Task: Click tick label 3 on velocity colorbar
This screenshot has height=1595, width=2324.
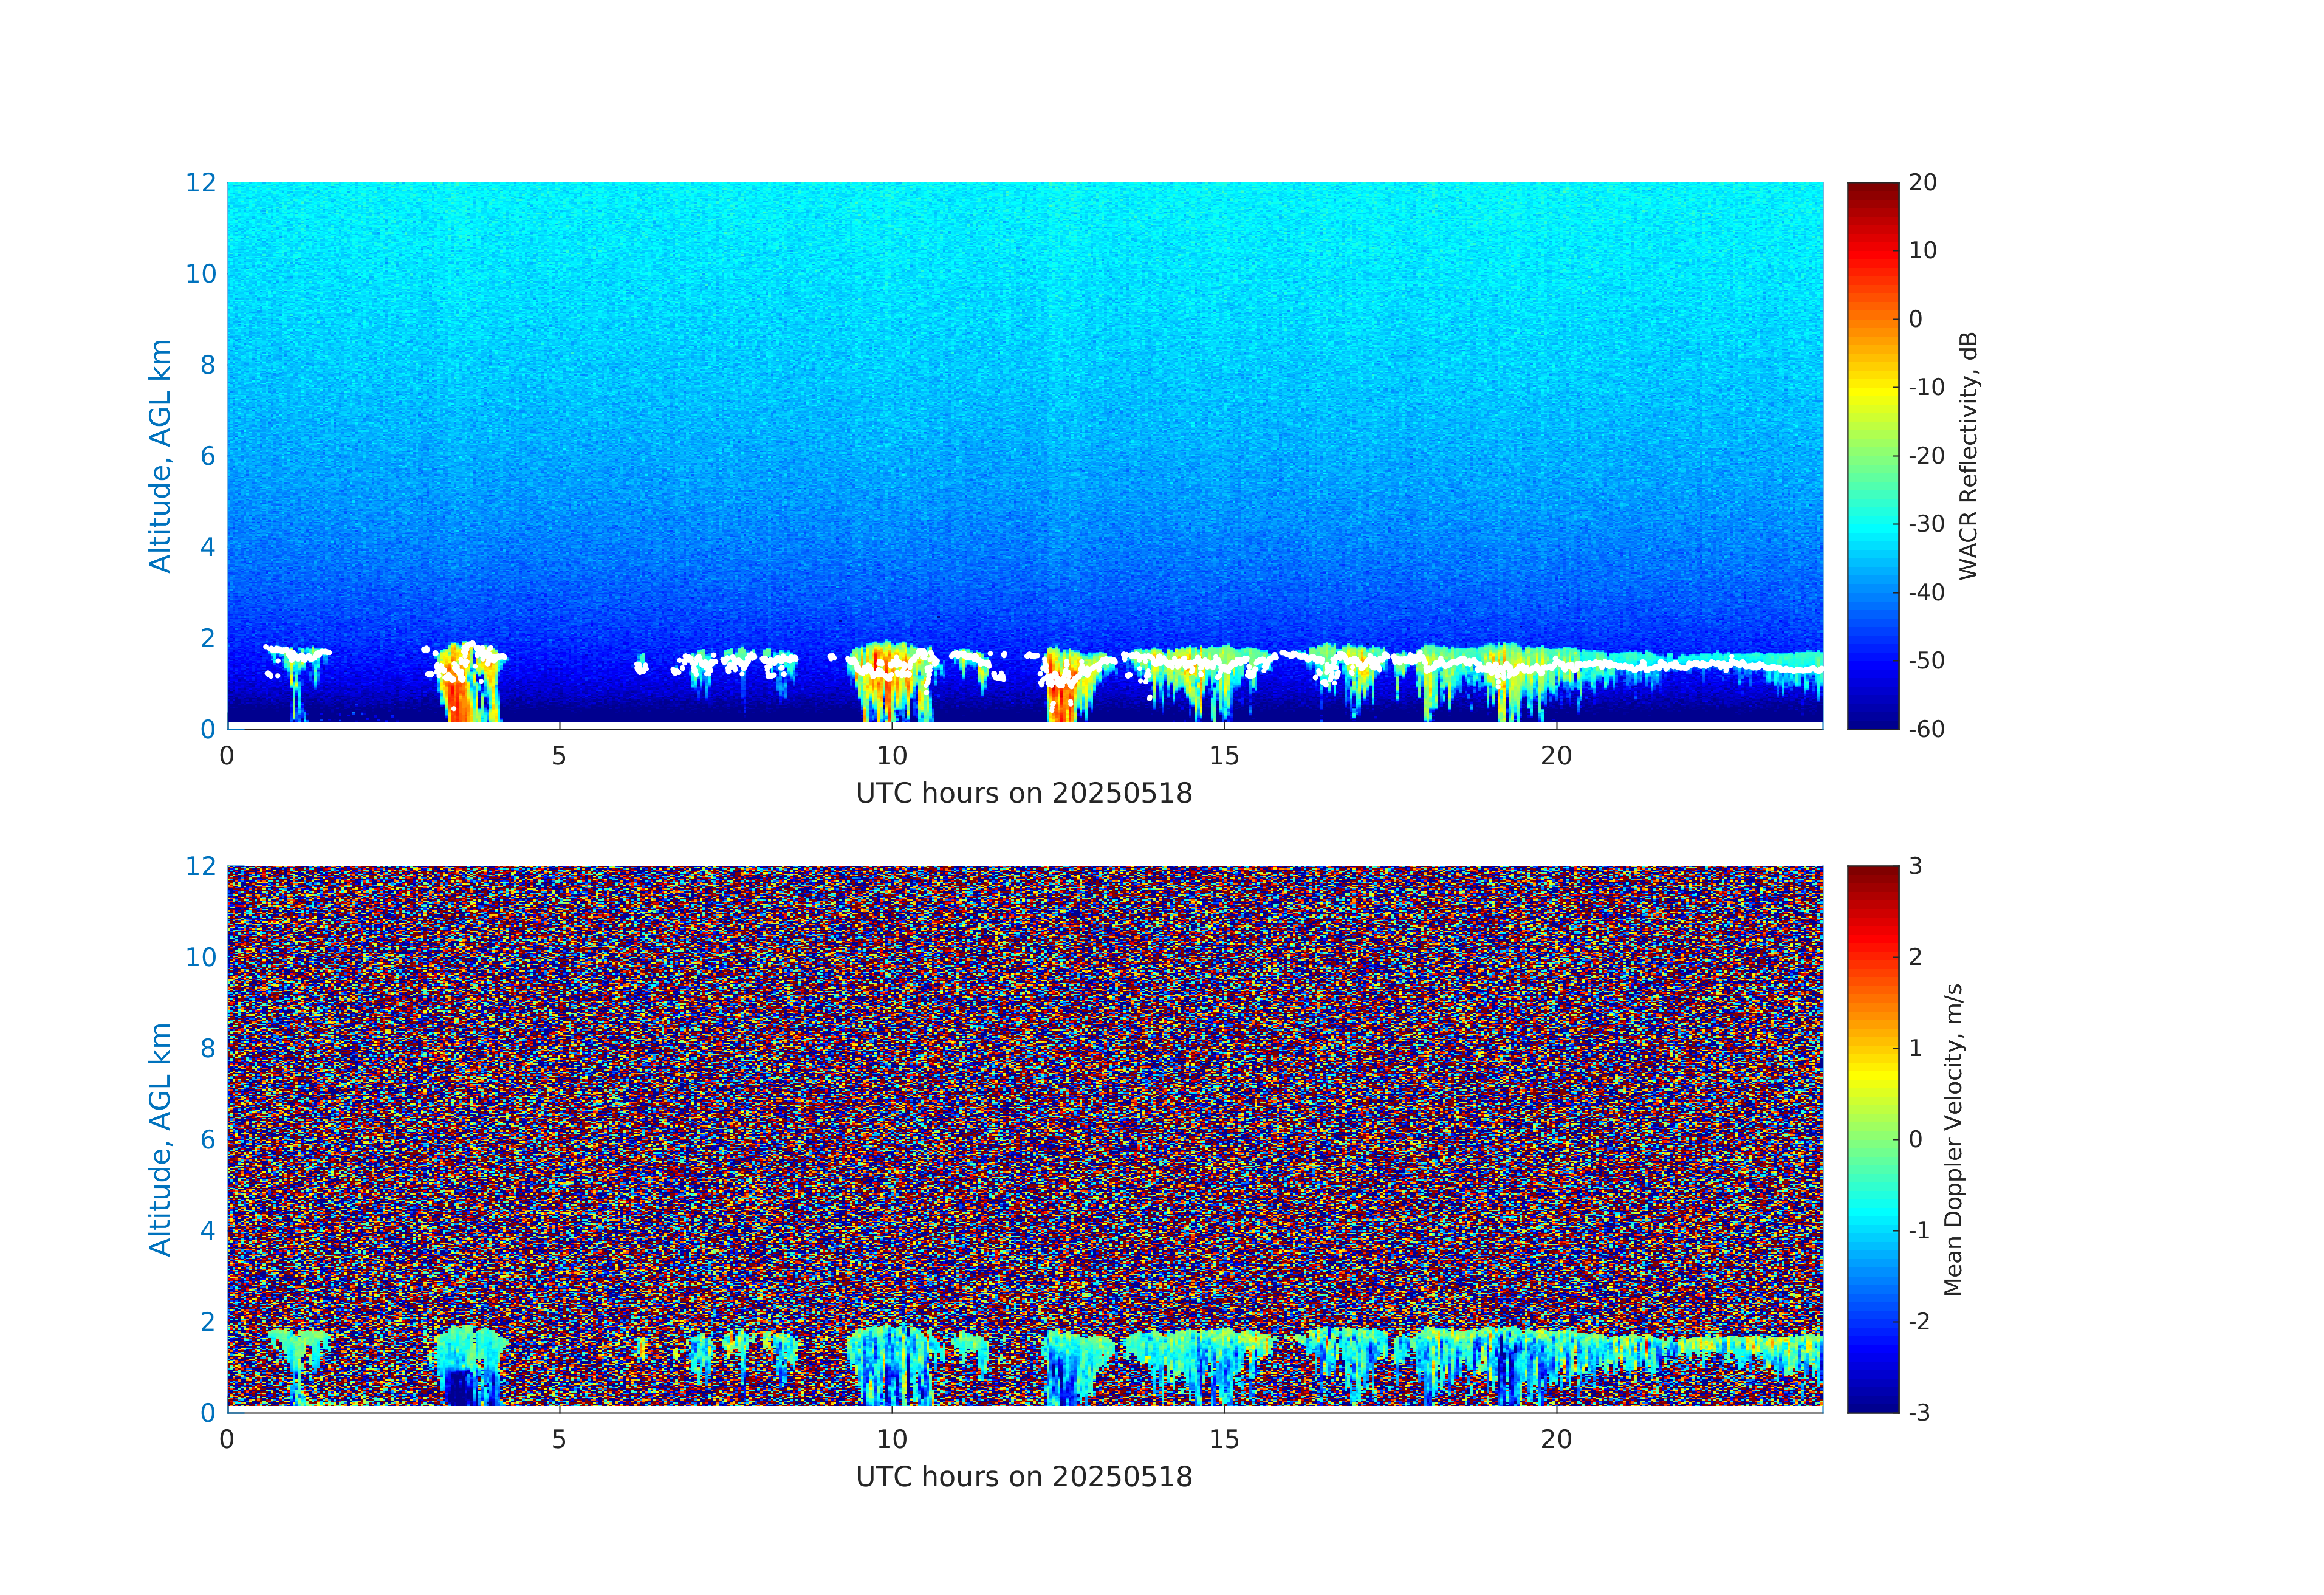Action: coord(1915,866)
